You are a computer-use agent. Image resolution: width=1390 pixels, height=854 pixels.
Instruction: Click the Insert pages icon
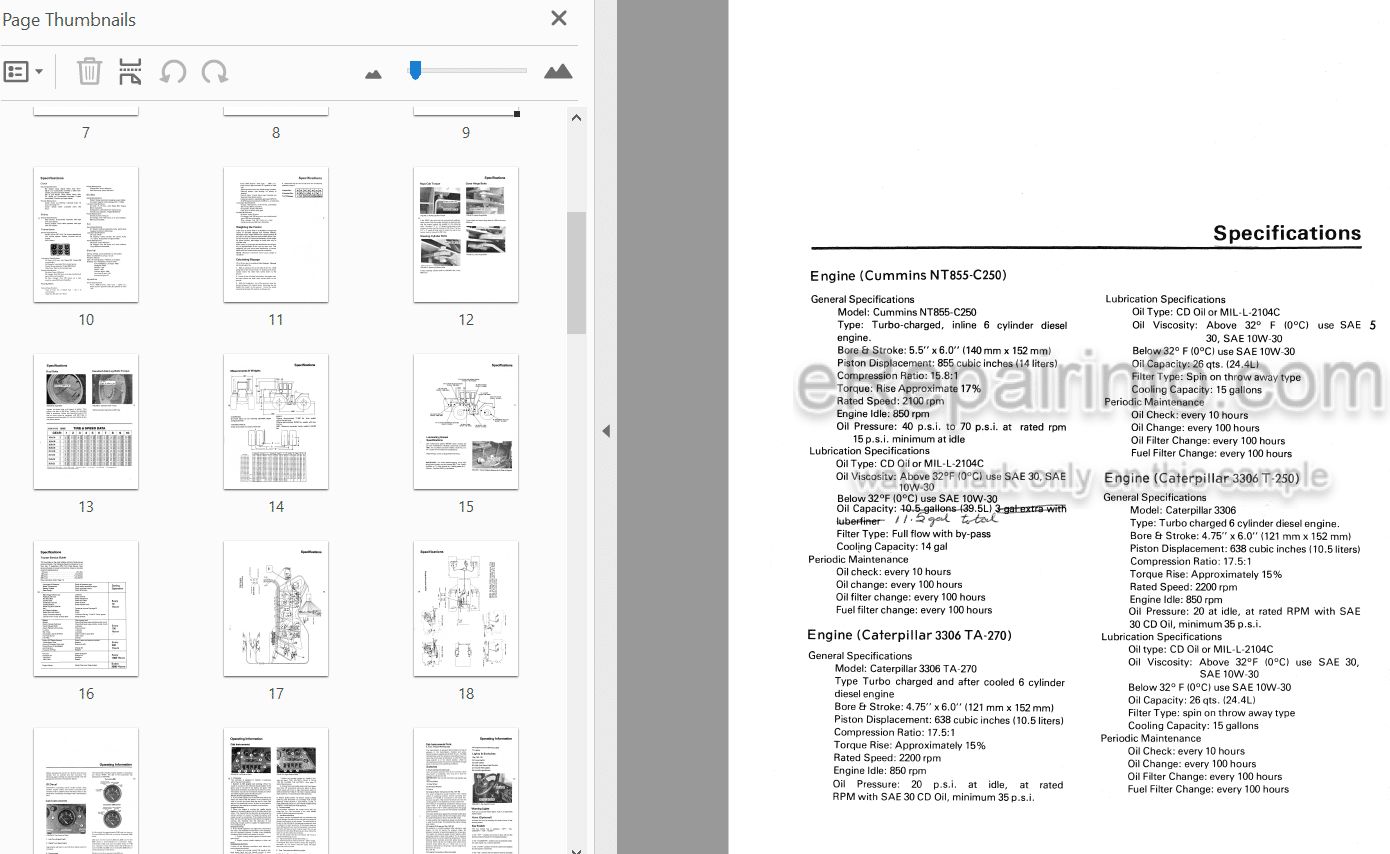[130, 72]
